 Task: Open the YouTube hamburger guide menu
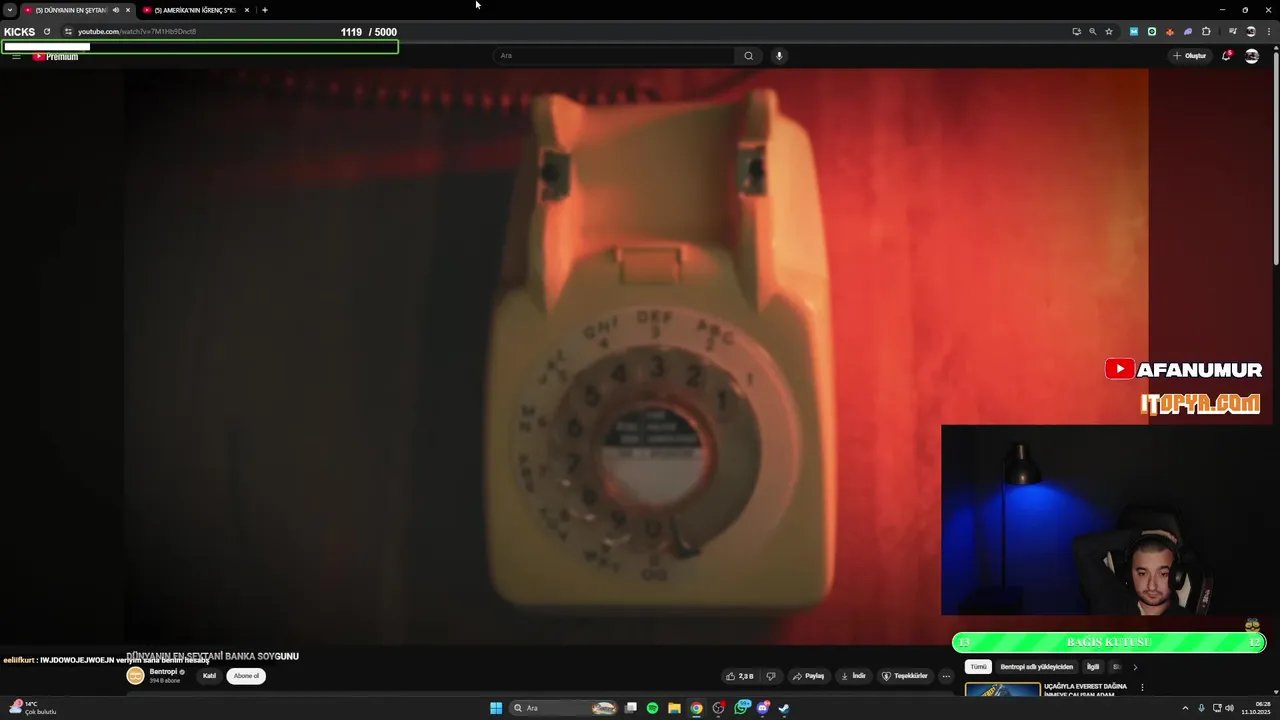[x=16, y=57]
